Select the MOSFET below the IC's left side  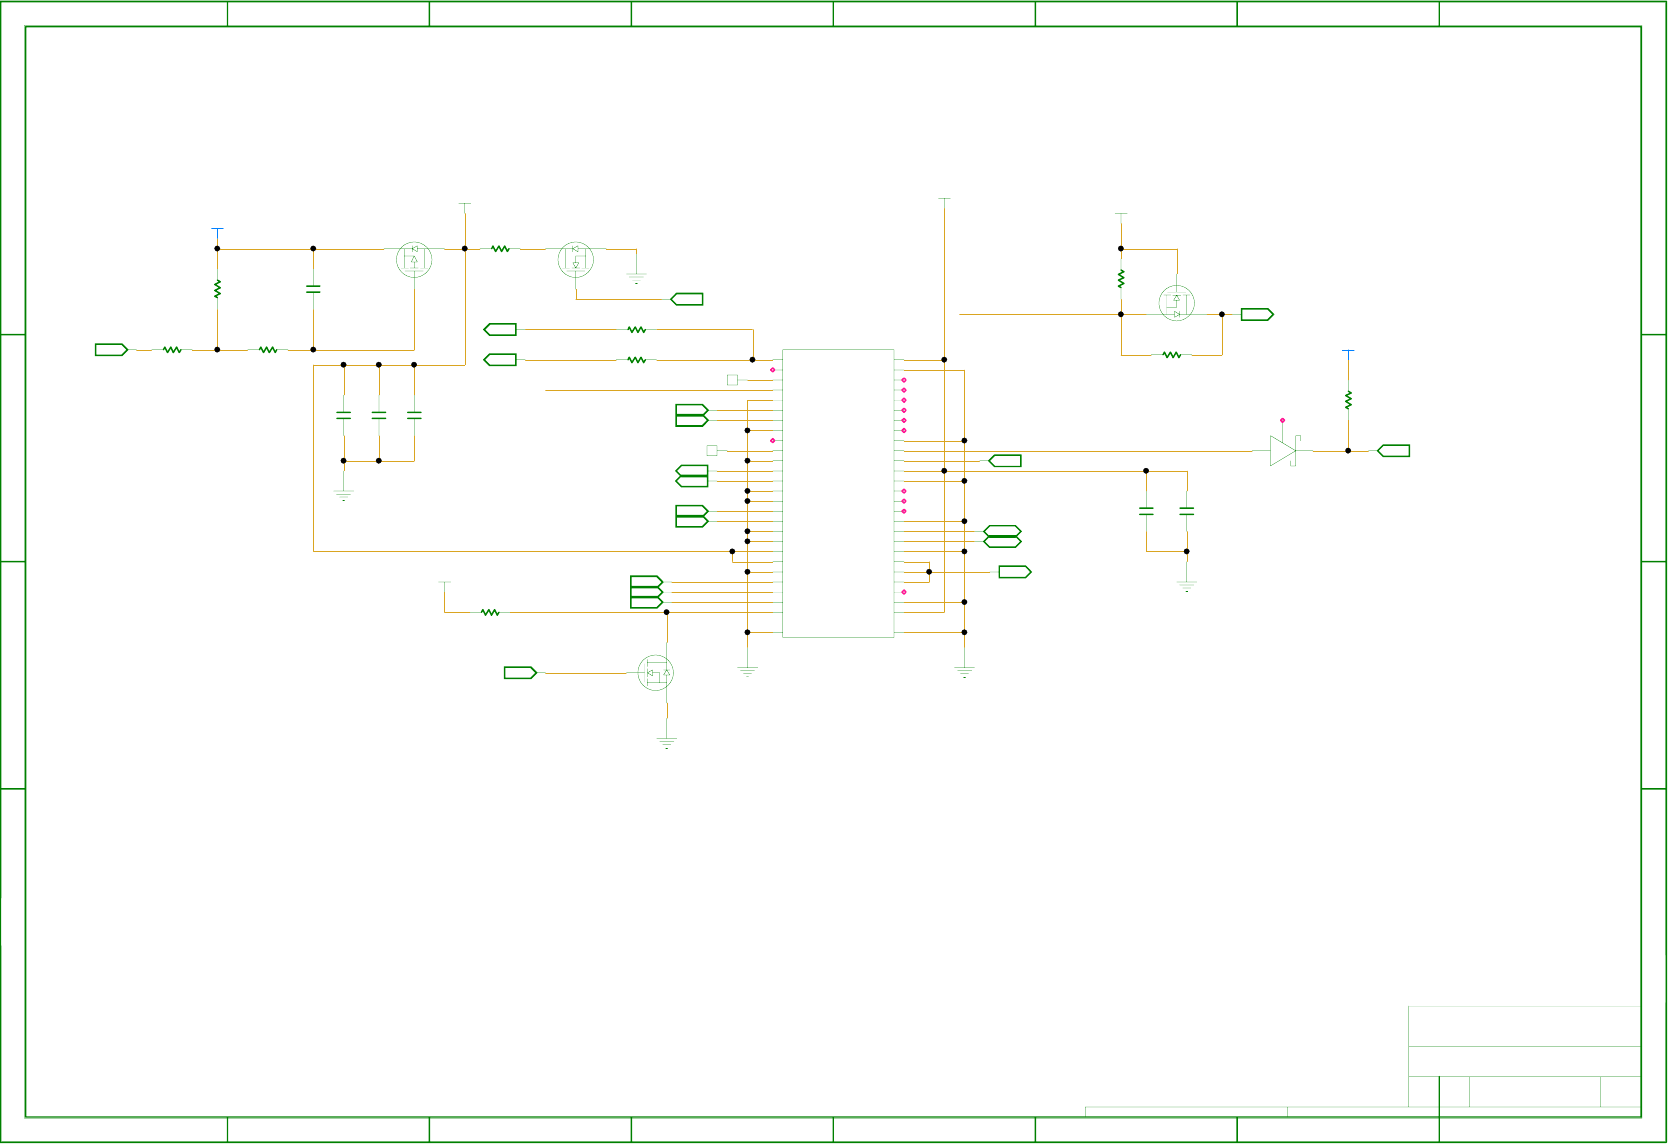(656, 673)
